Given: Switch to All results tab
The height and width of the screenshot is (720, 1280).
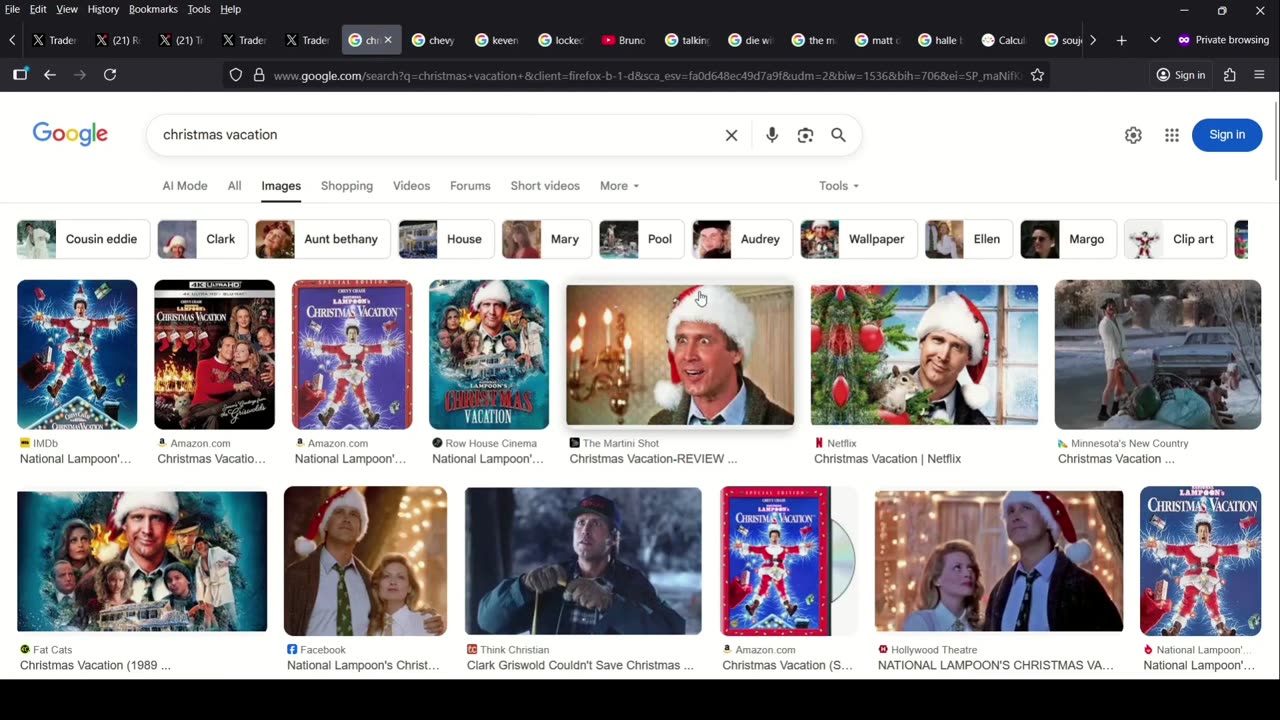Looking at the screenshot, I should (234, 186).
